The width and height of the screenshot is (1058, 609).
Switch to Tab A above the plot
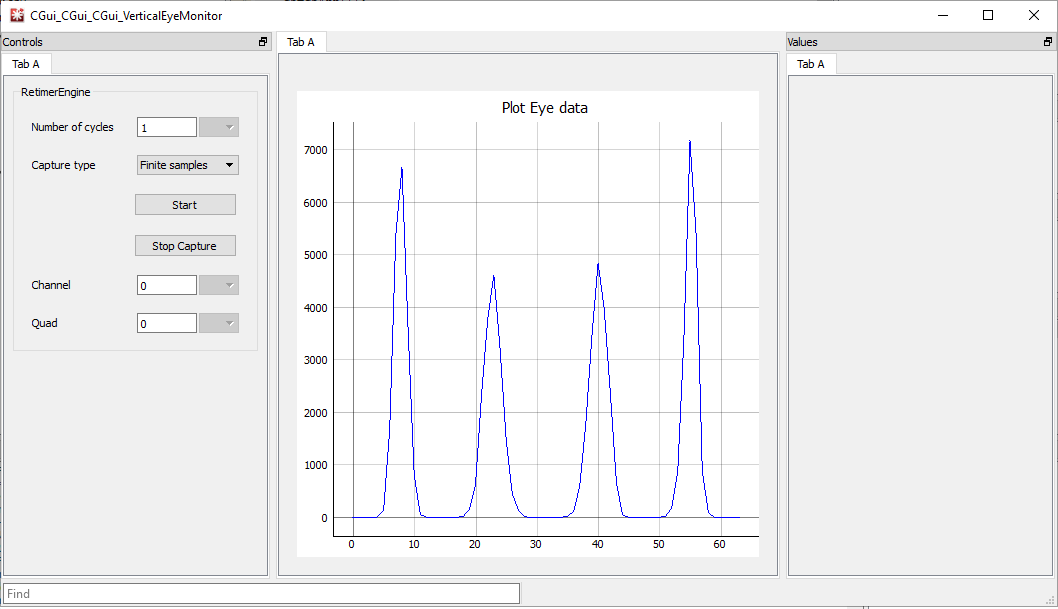click(x=301, y=42)
